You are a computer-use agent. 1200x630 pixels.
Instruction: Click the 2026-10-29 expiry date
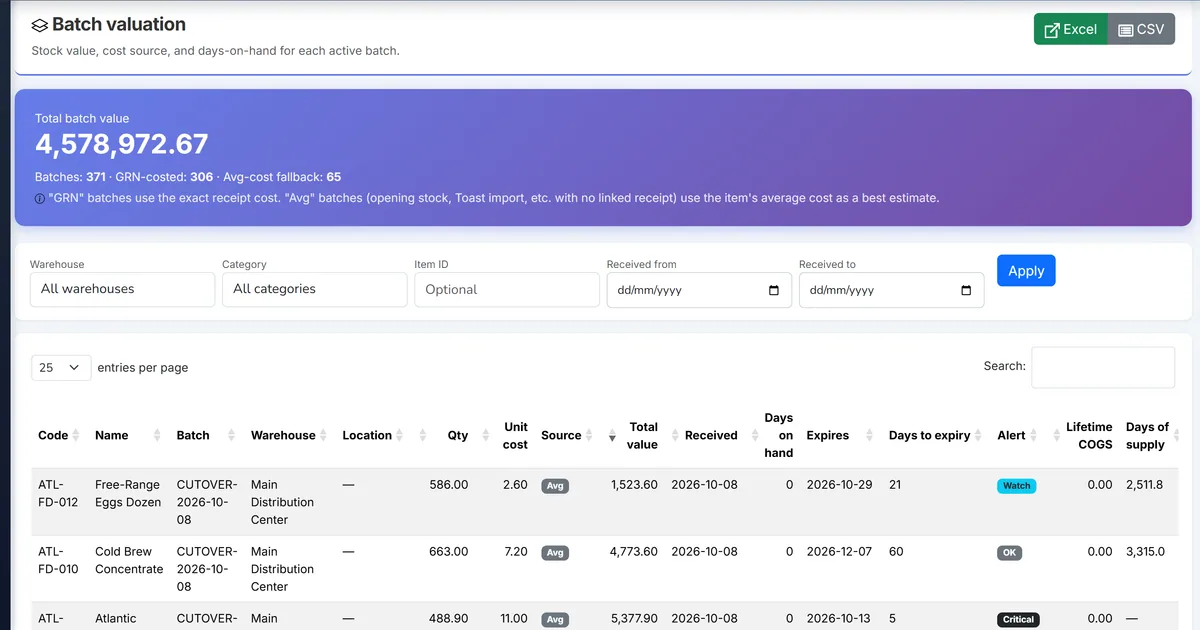pyautogui.click(x=839, y=484)
